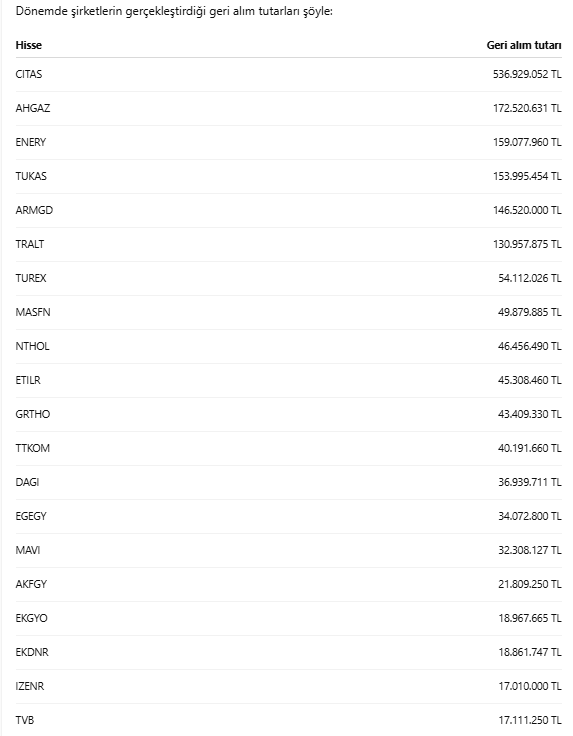Click the TRALT amount 130.957.875 TL
The image size is (573, 736).
pyautogui.click(x=527, y=244)
